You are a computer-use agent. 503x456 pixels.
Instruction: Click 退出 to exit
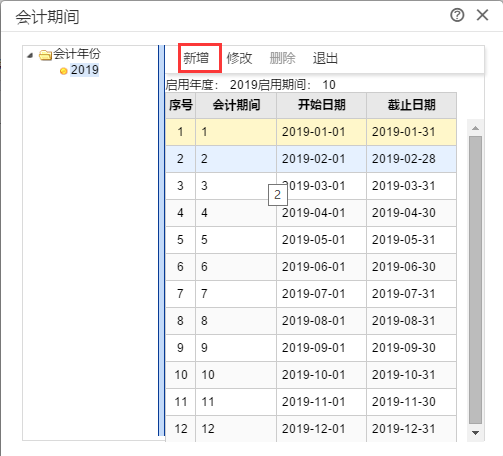pyautogui.click(x=325, y=58)
